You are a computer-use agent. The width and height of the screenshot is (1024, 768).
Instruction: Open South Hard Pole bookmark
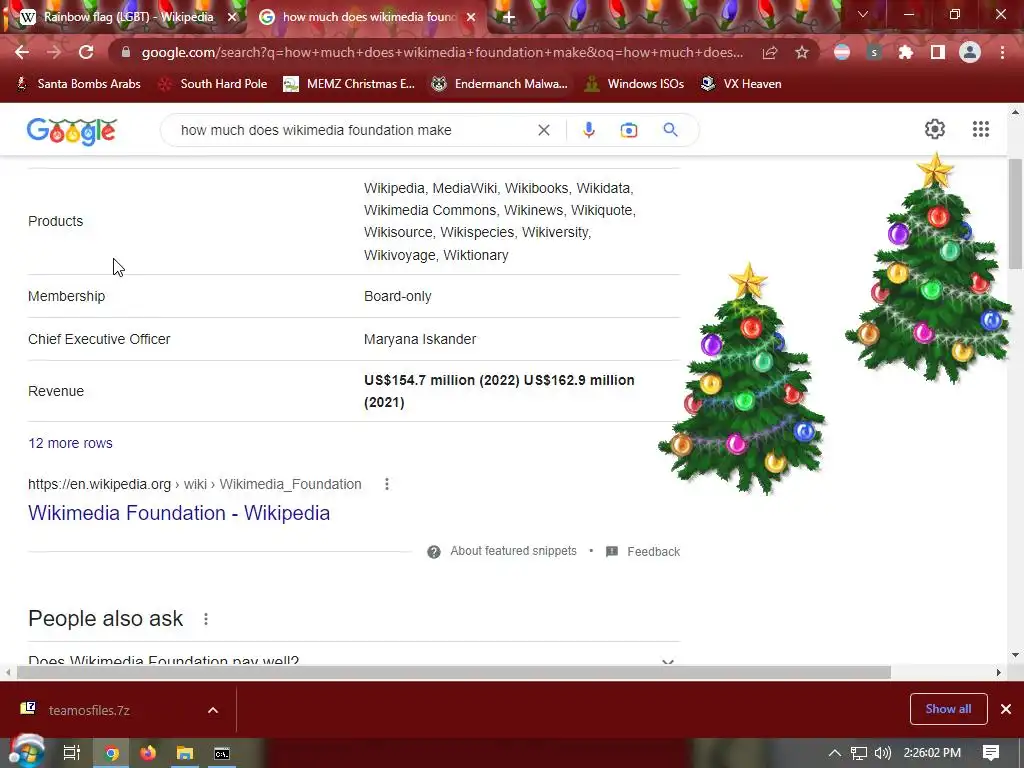[214, 84]
